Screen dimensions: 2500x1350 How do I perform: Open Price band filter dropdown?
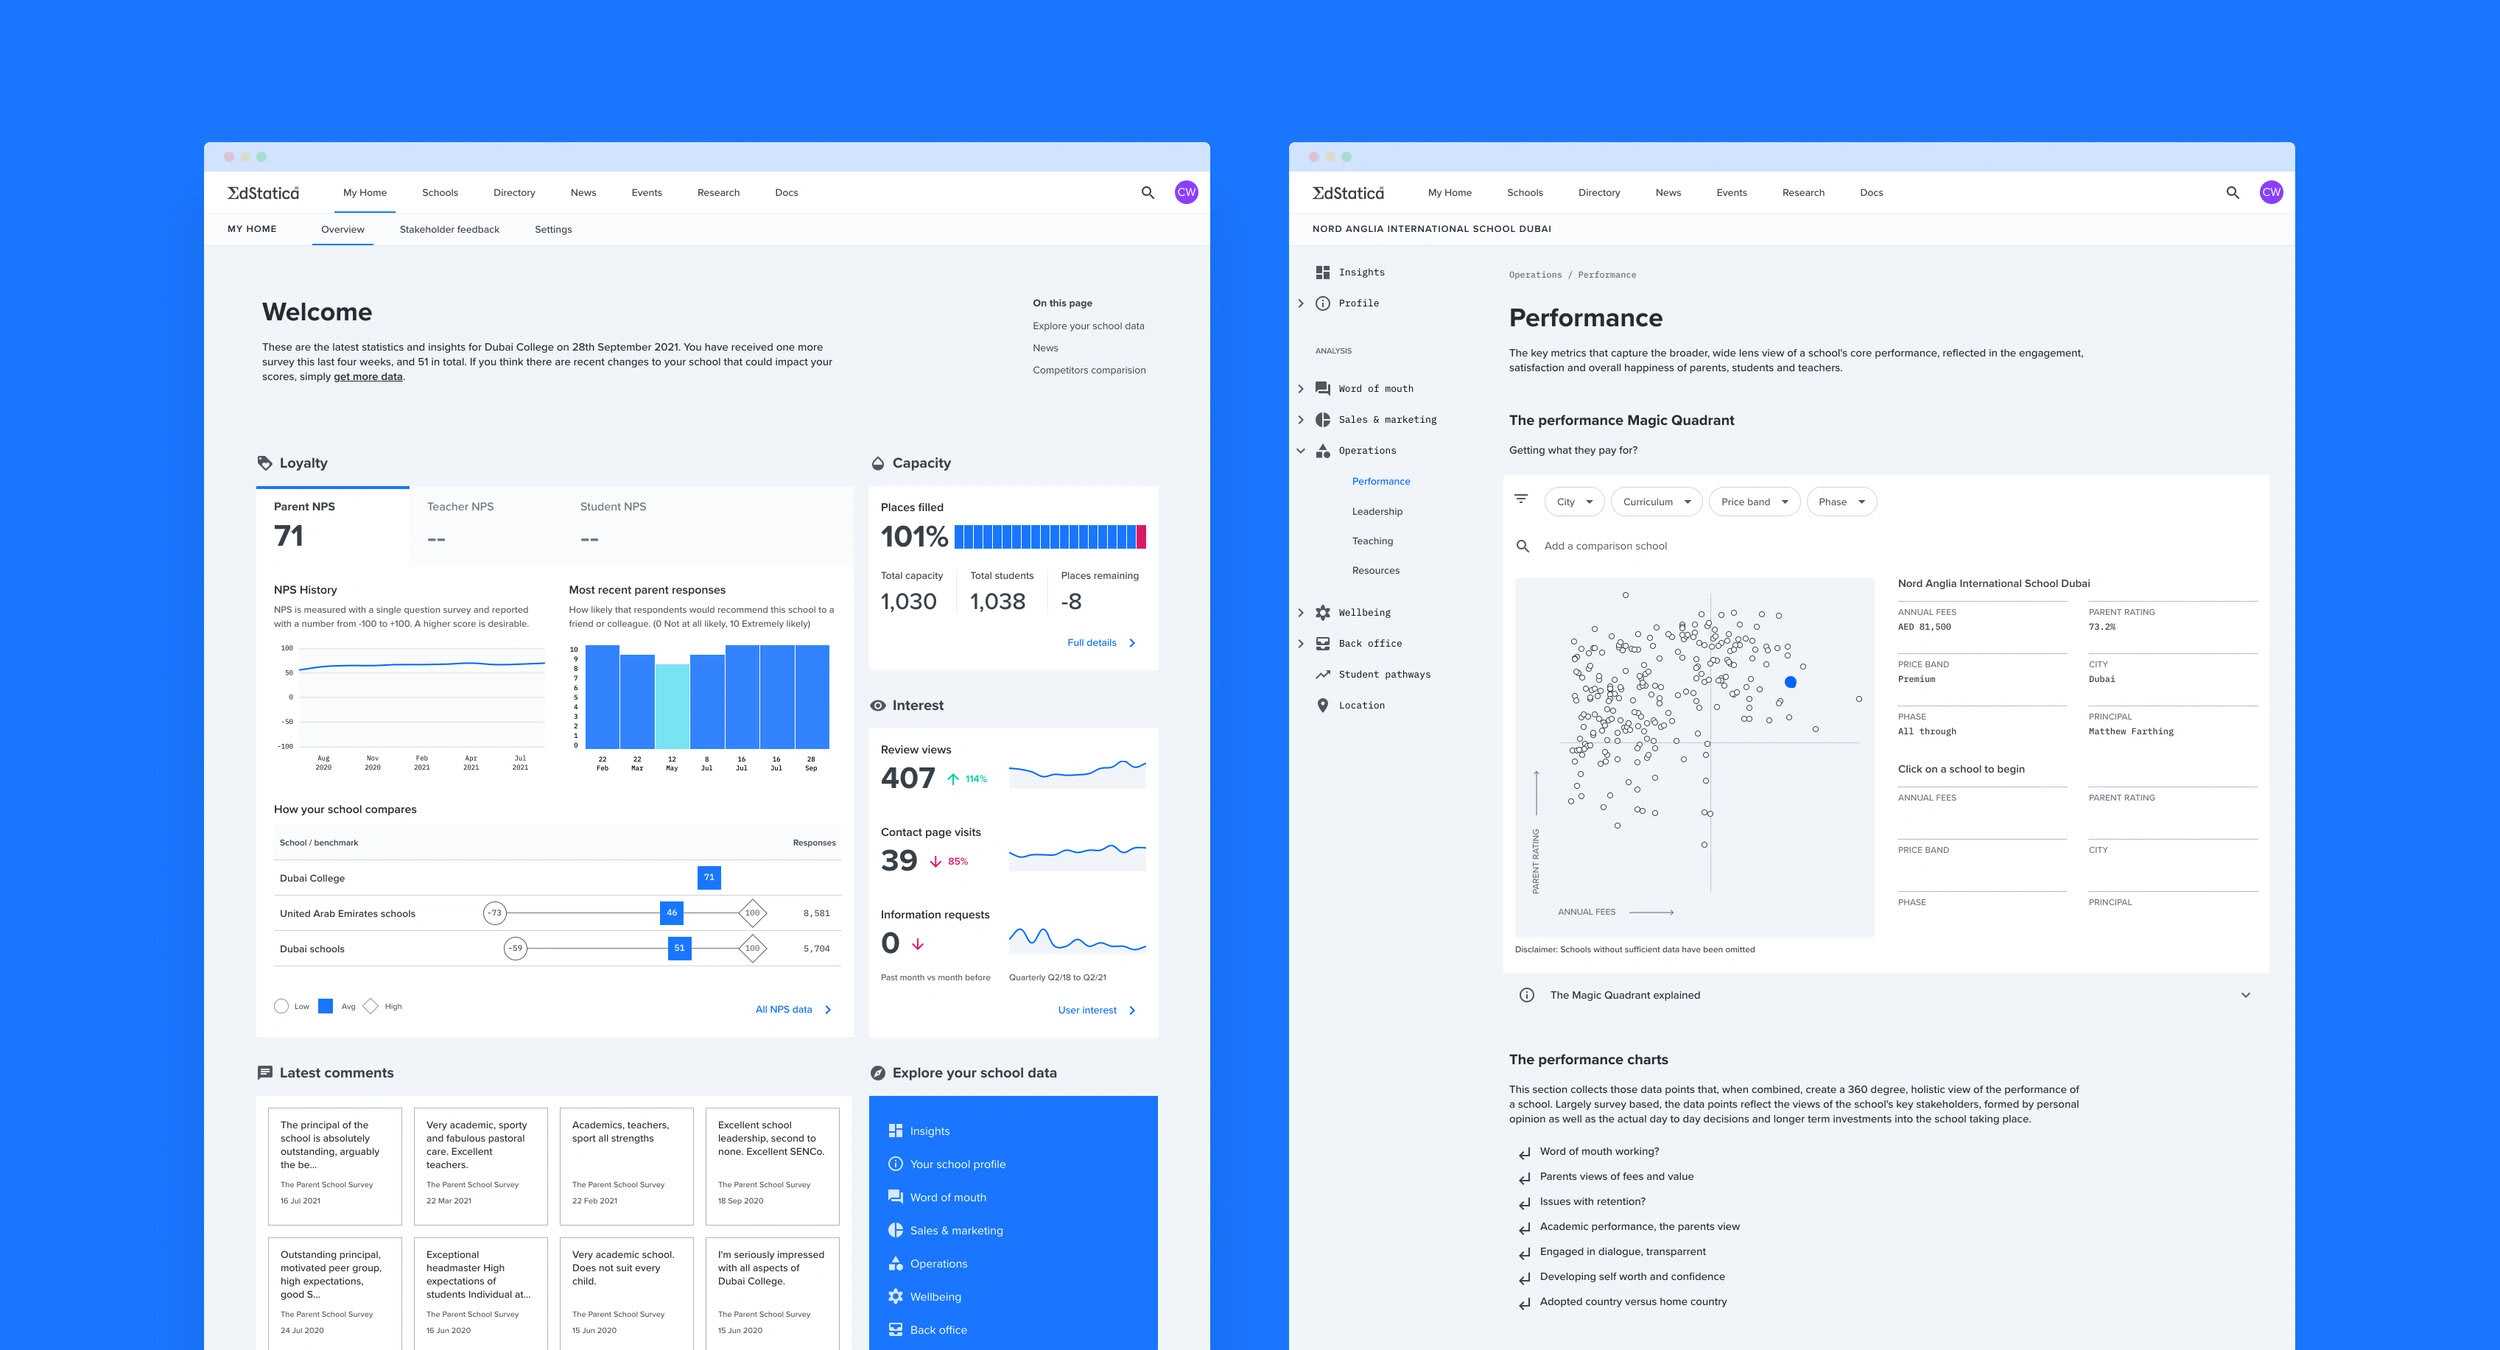point(1755,502)
